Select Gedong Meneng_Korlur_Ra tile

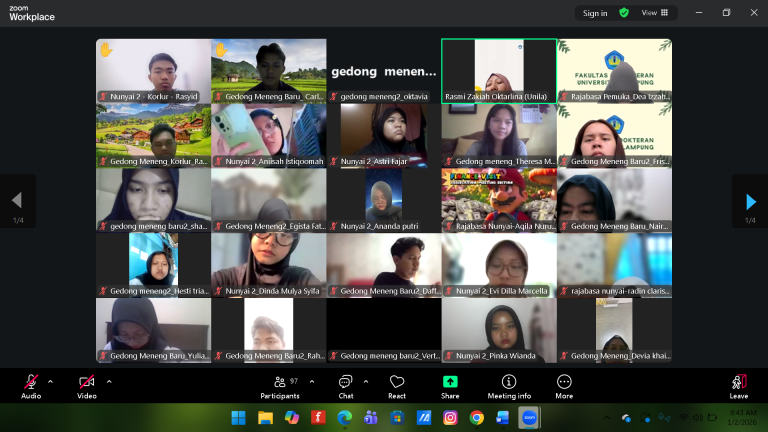click(x=153, y=136)
